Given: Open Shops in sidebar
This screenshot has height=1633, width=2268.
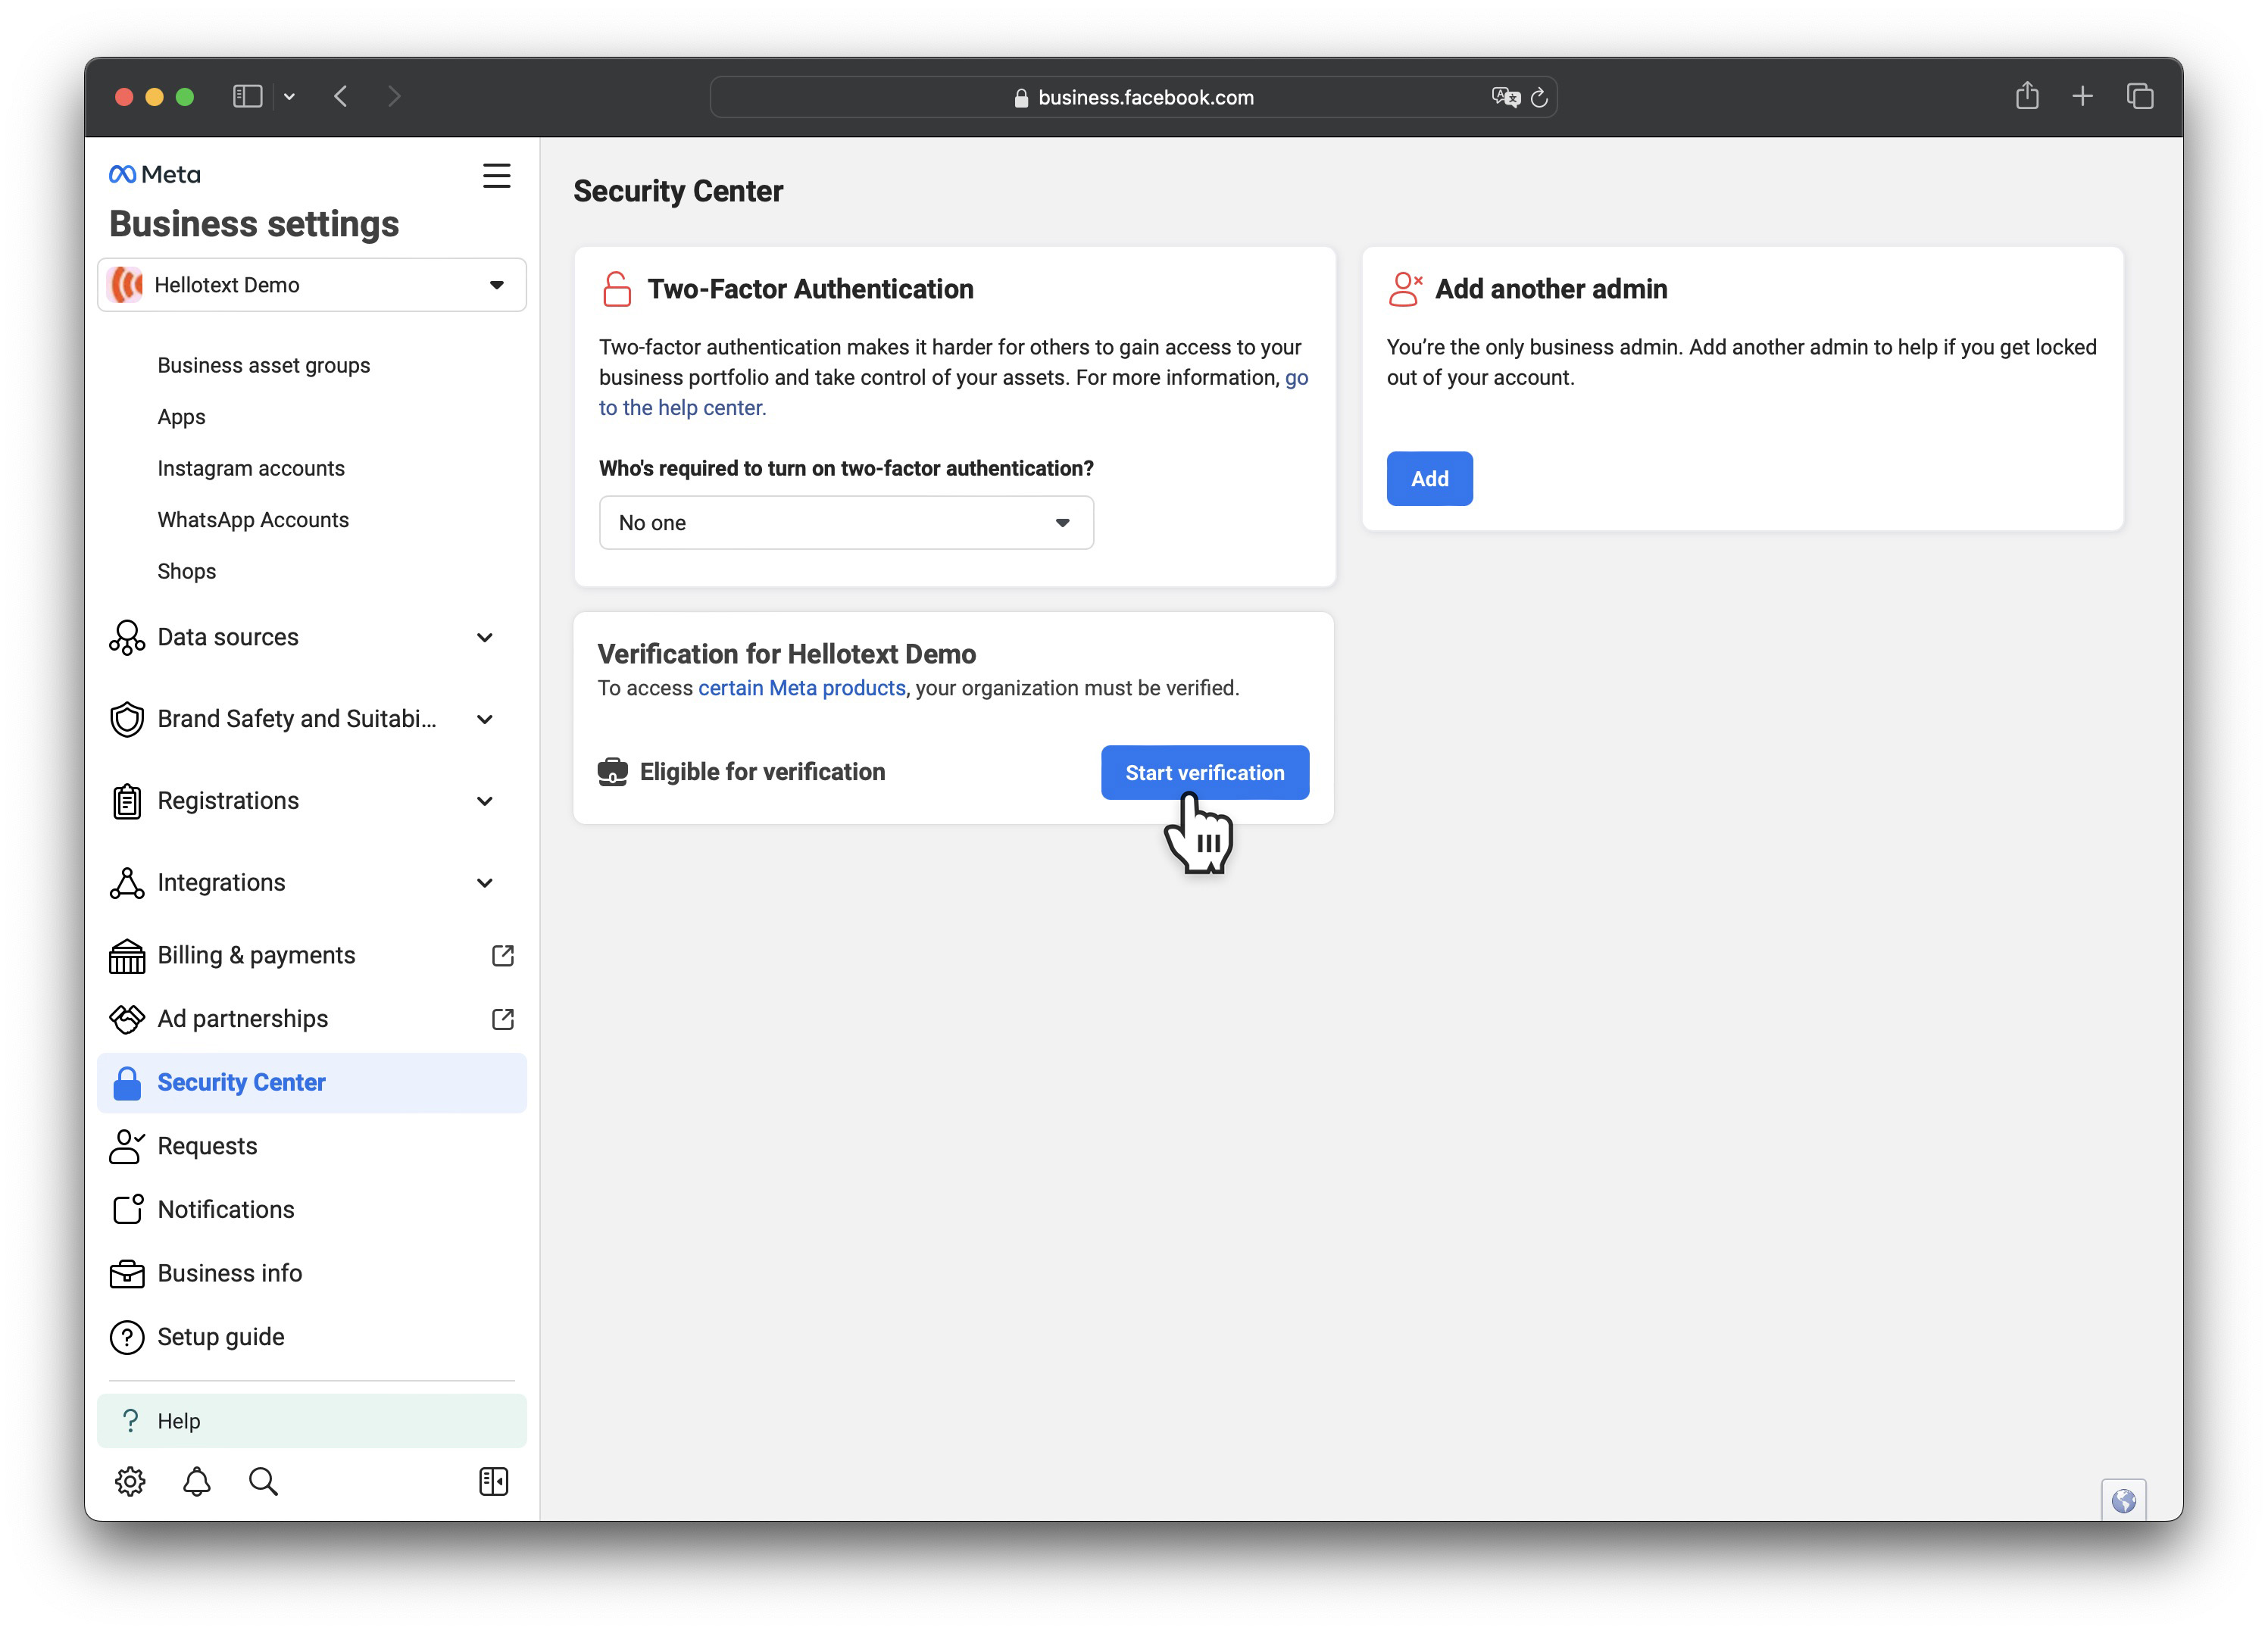Looking at the screenshot, I should 186,571.
